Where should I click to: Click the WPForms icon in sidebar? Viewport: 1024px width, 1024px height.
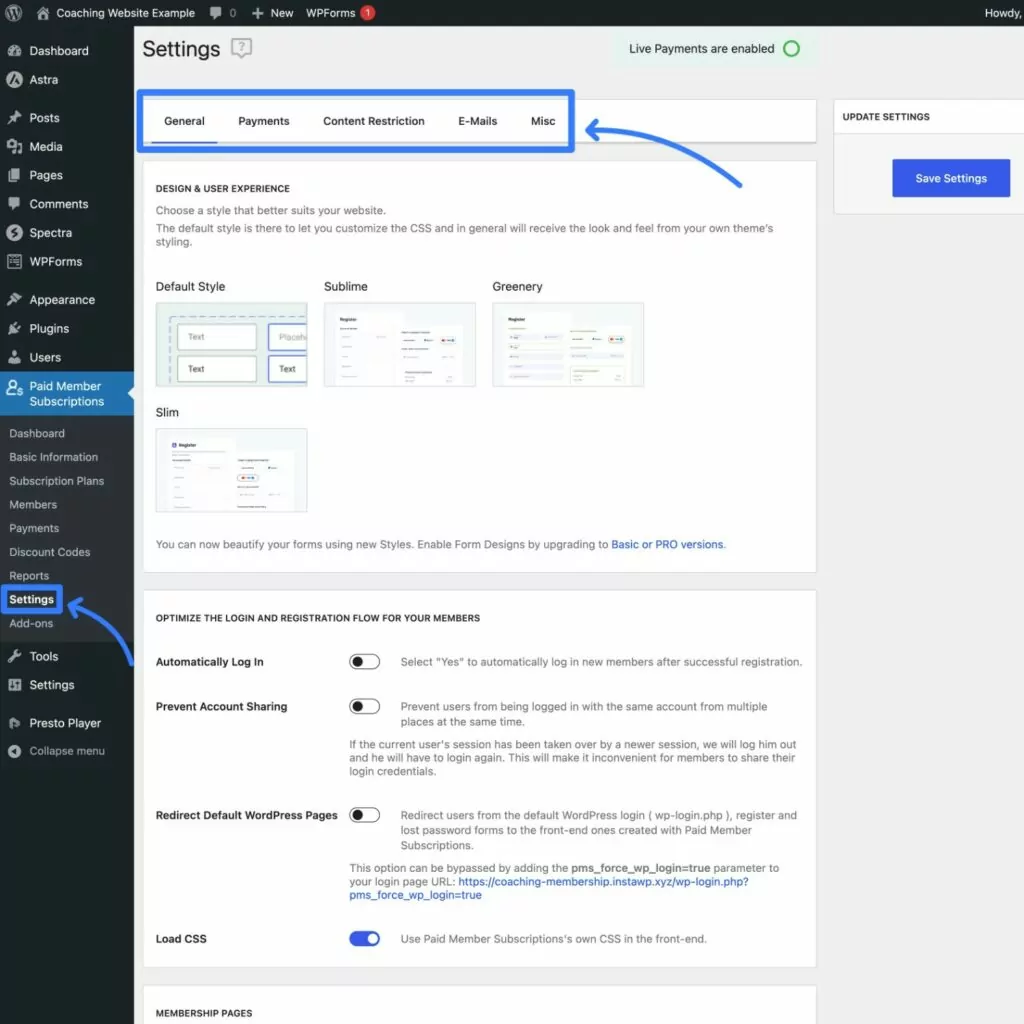(x=14, y=261)
